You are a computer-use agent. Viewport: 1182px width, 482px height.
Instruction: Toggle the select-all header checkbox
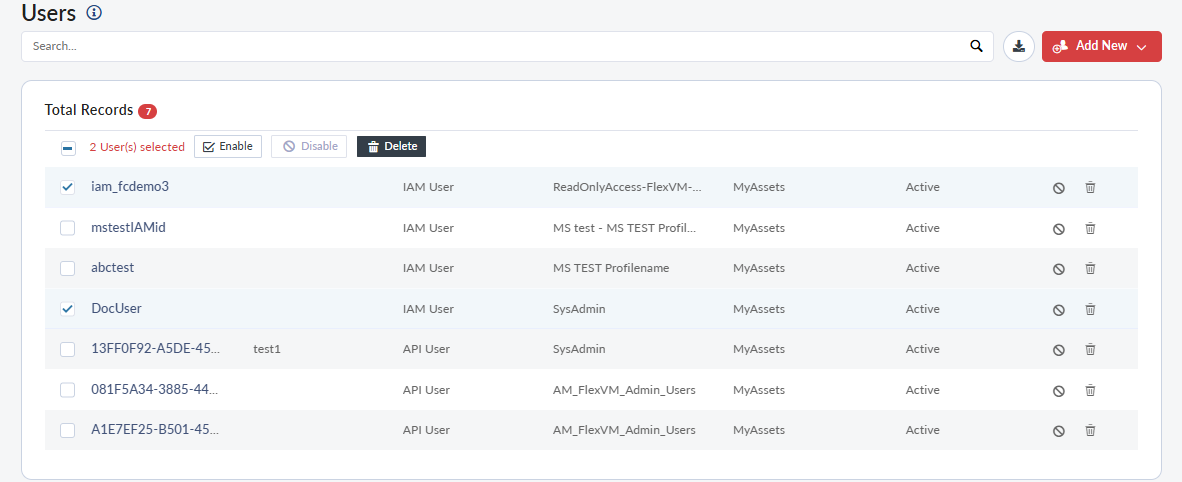click(68, 148)
